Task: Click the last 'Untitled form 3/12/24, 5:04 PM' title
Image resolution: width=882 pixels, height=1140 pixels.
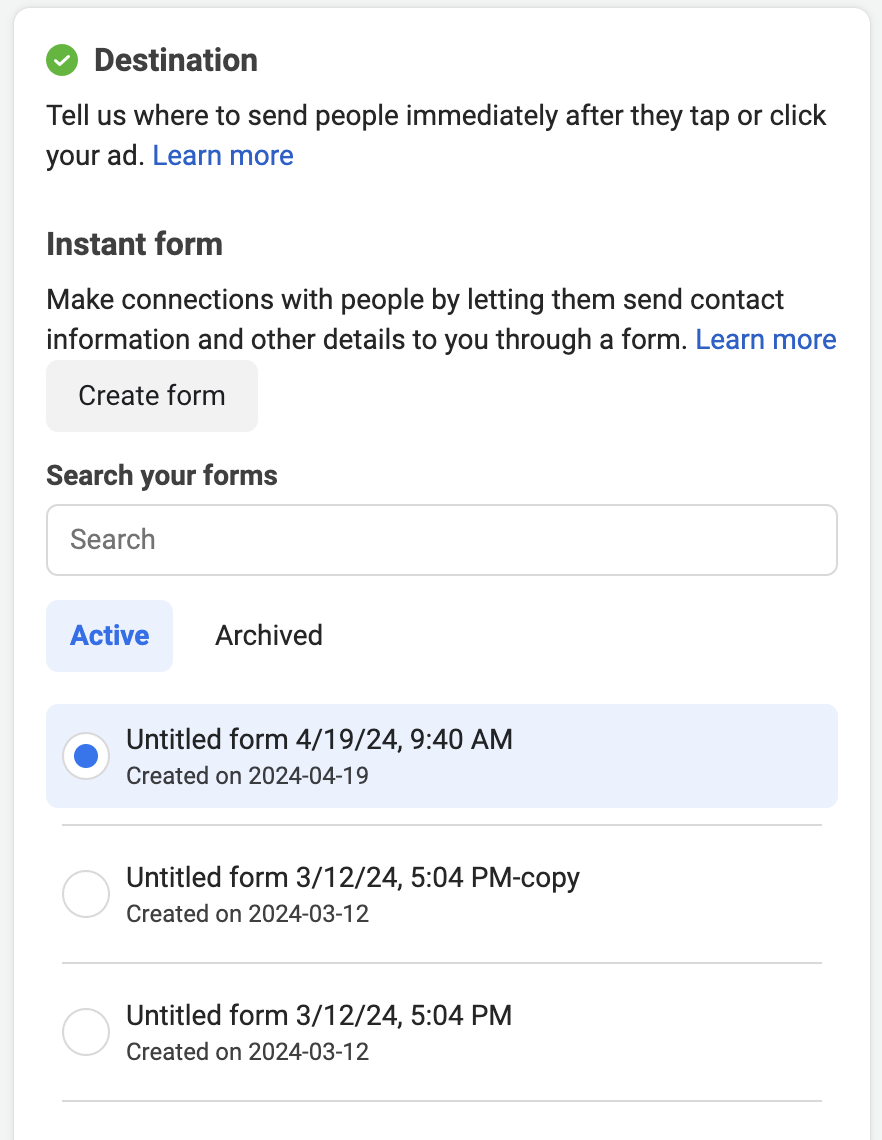Action: point(319,1016)
